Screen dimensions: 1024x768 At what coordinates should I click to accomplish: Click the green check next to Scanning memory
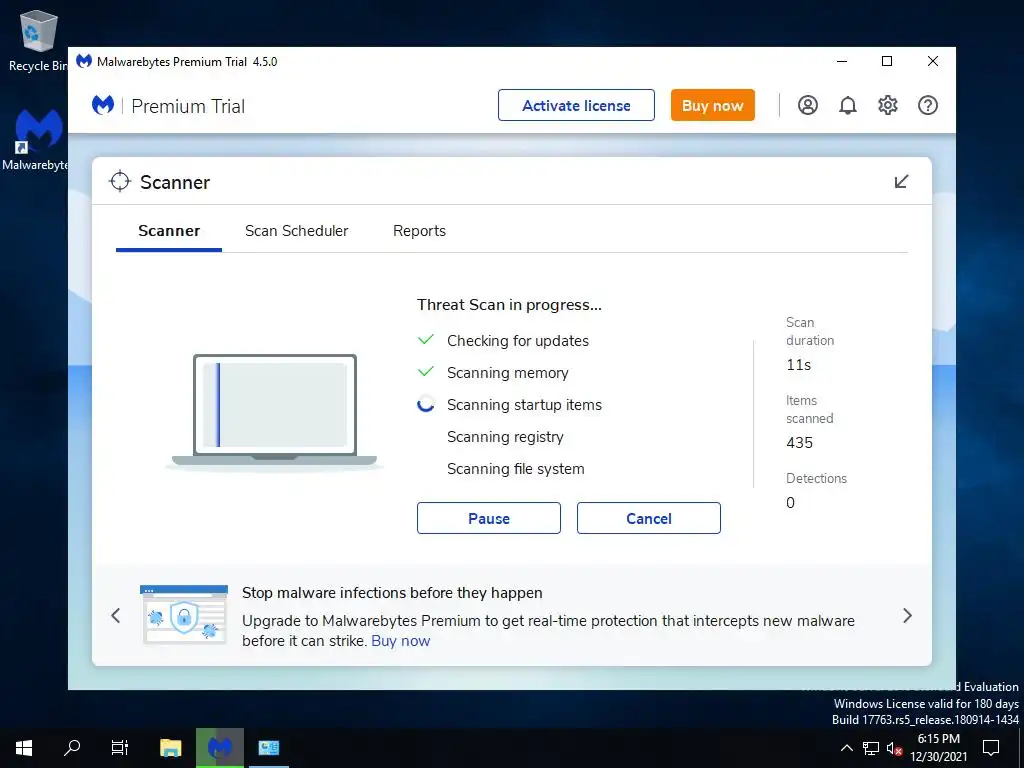425,372
